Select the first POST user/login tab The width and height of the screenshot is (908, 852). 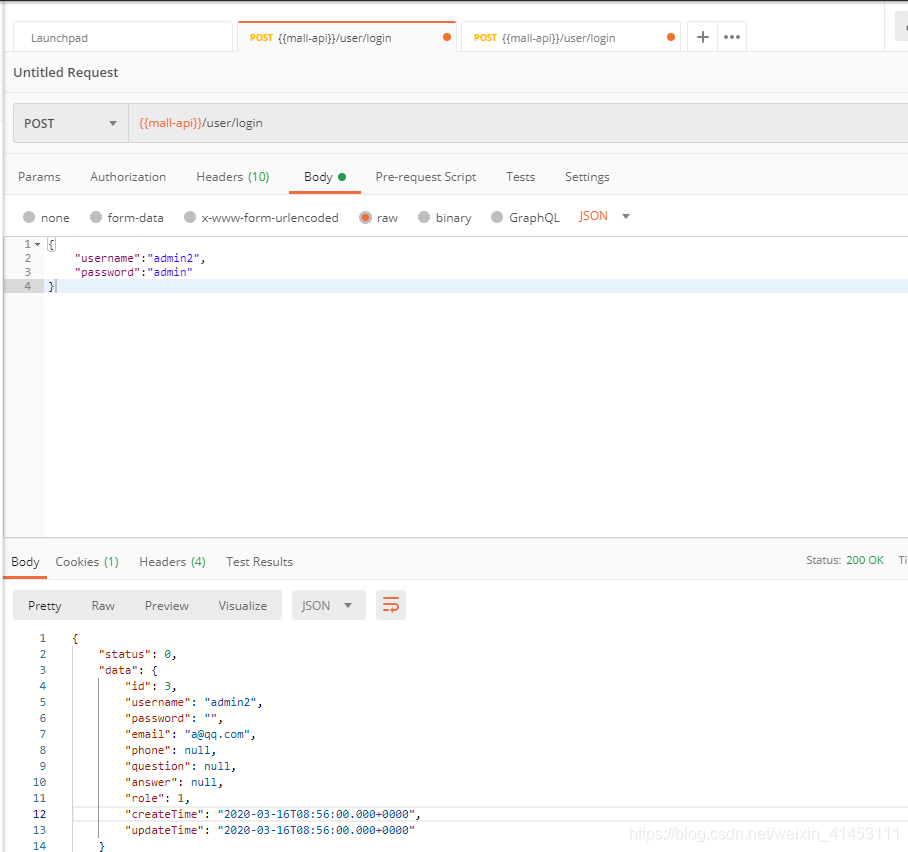click(x=347, y=38)
